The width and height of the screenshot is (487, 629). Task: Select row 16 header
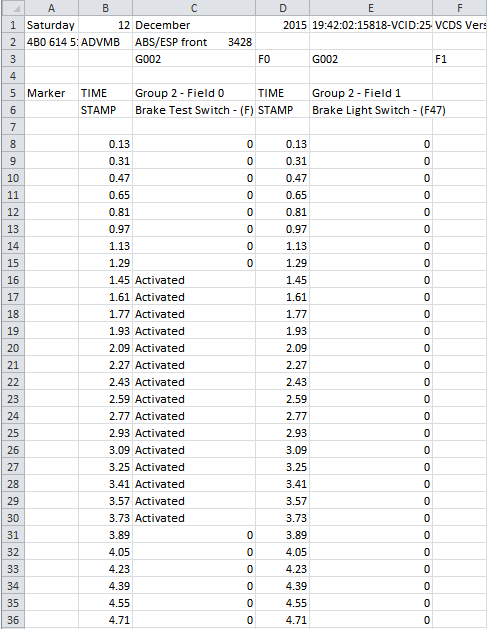click(x=13, y=280)
